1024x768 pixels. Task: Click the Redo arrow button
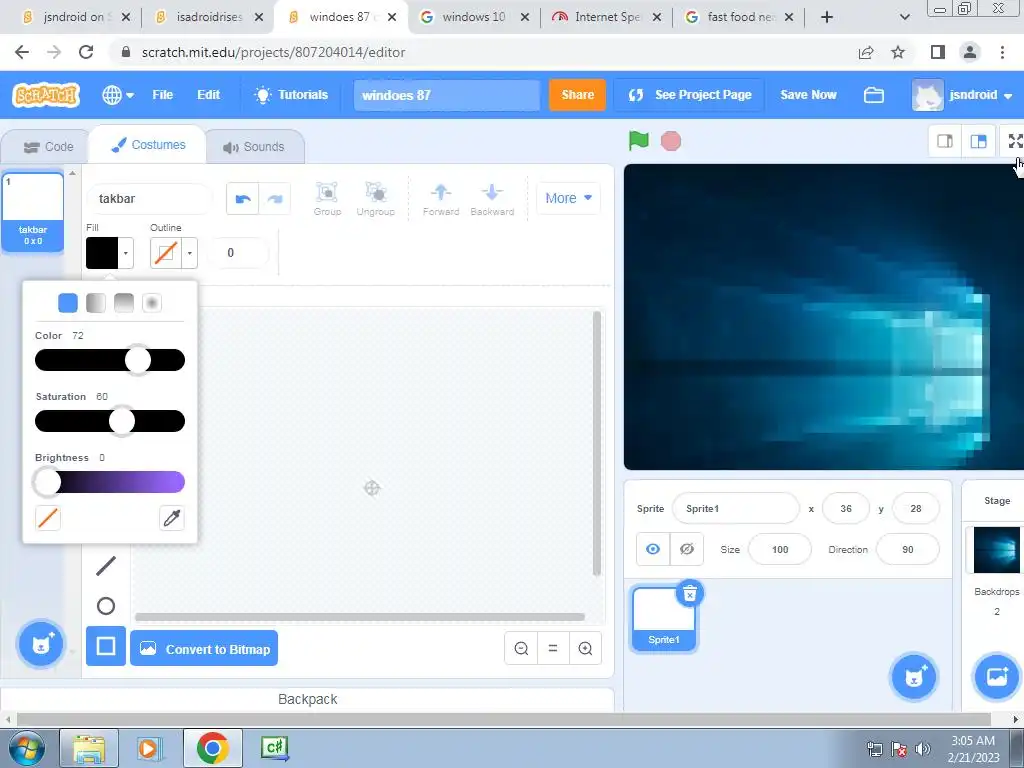click(275, 199)
